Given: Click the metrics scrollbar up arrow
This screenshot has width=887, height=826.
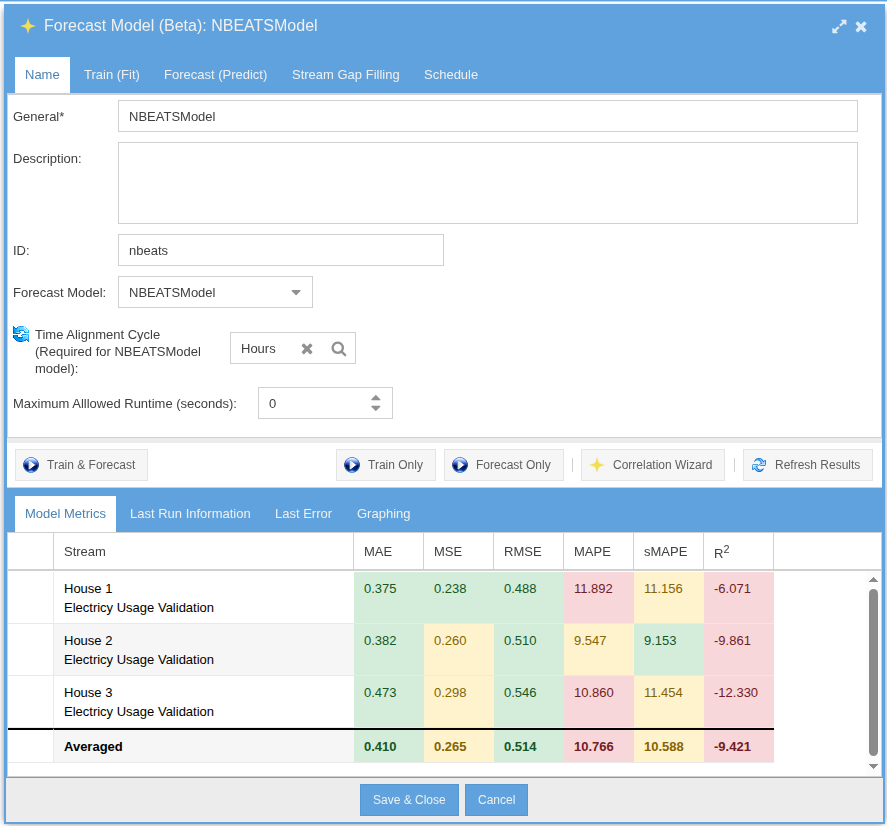Looking at the screenshot, I should coord(873,579).
